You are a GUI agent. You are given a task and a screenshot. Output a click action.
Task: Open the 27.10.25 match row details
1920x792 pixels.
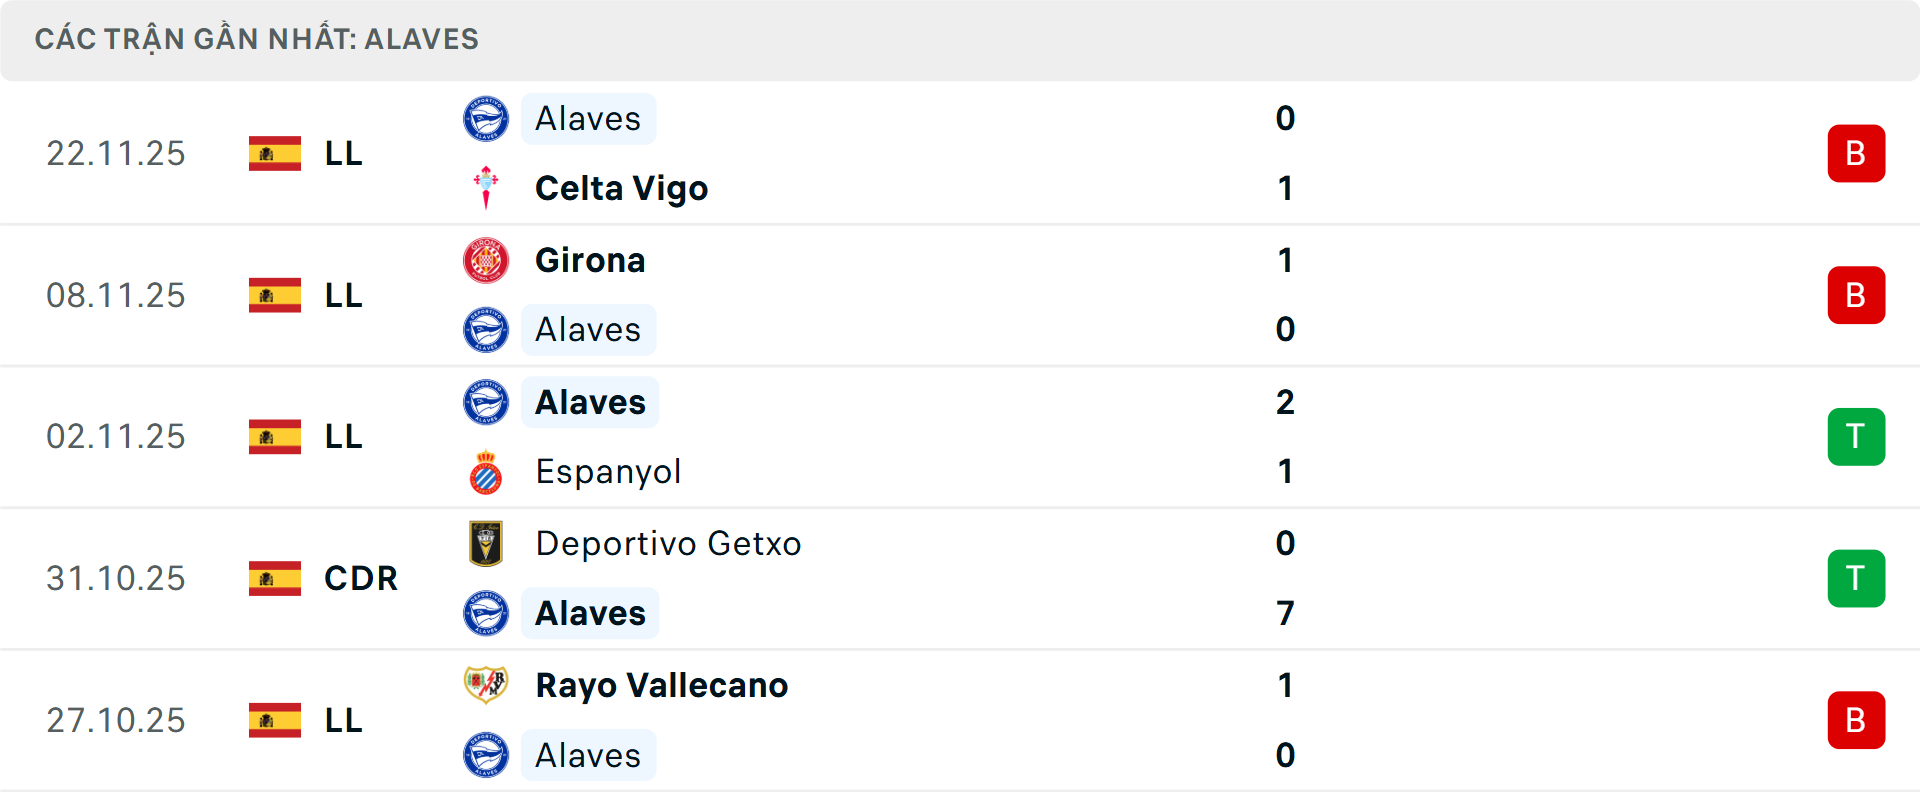coord(960,720)
